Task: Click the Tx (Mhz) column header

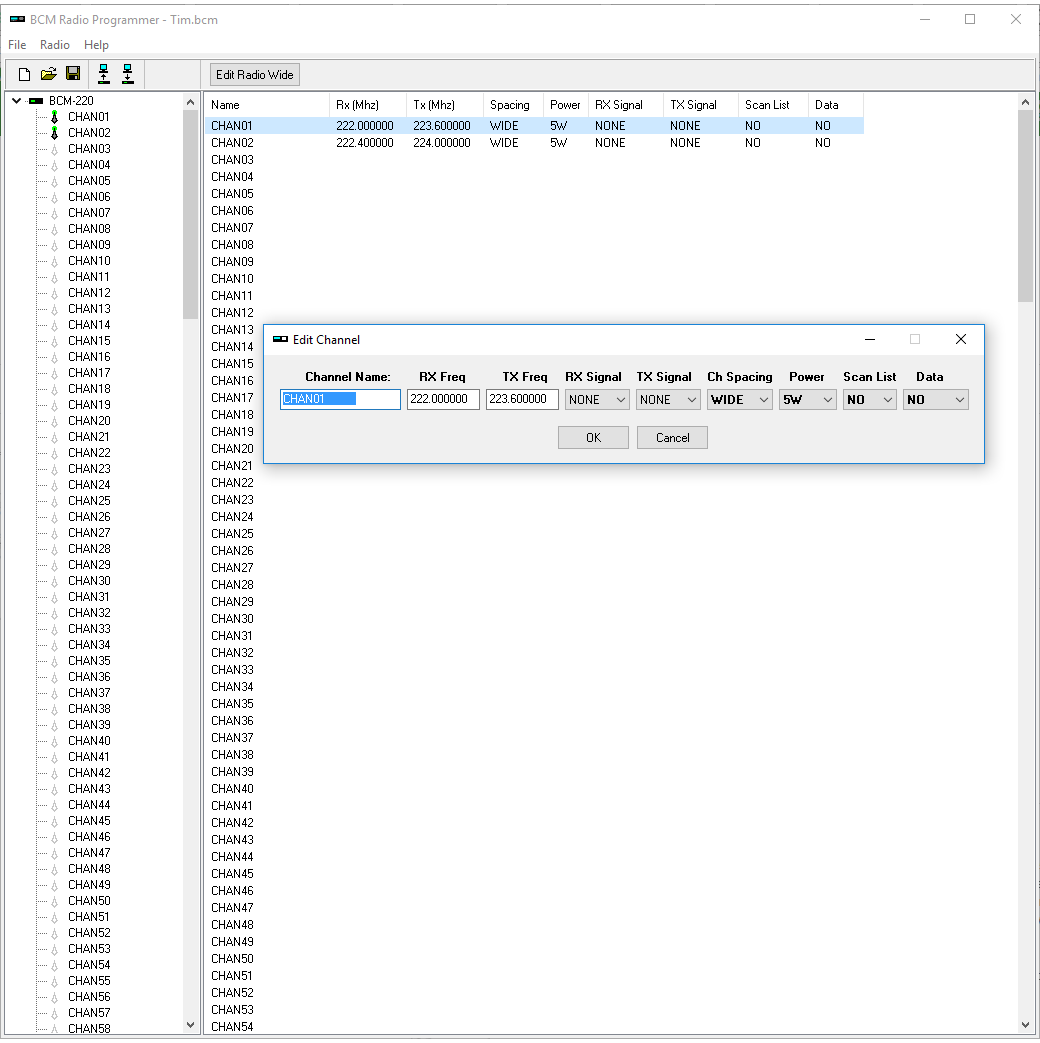Action: pyautogui.click(x=444, y=105)
